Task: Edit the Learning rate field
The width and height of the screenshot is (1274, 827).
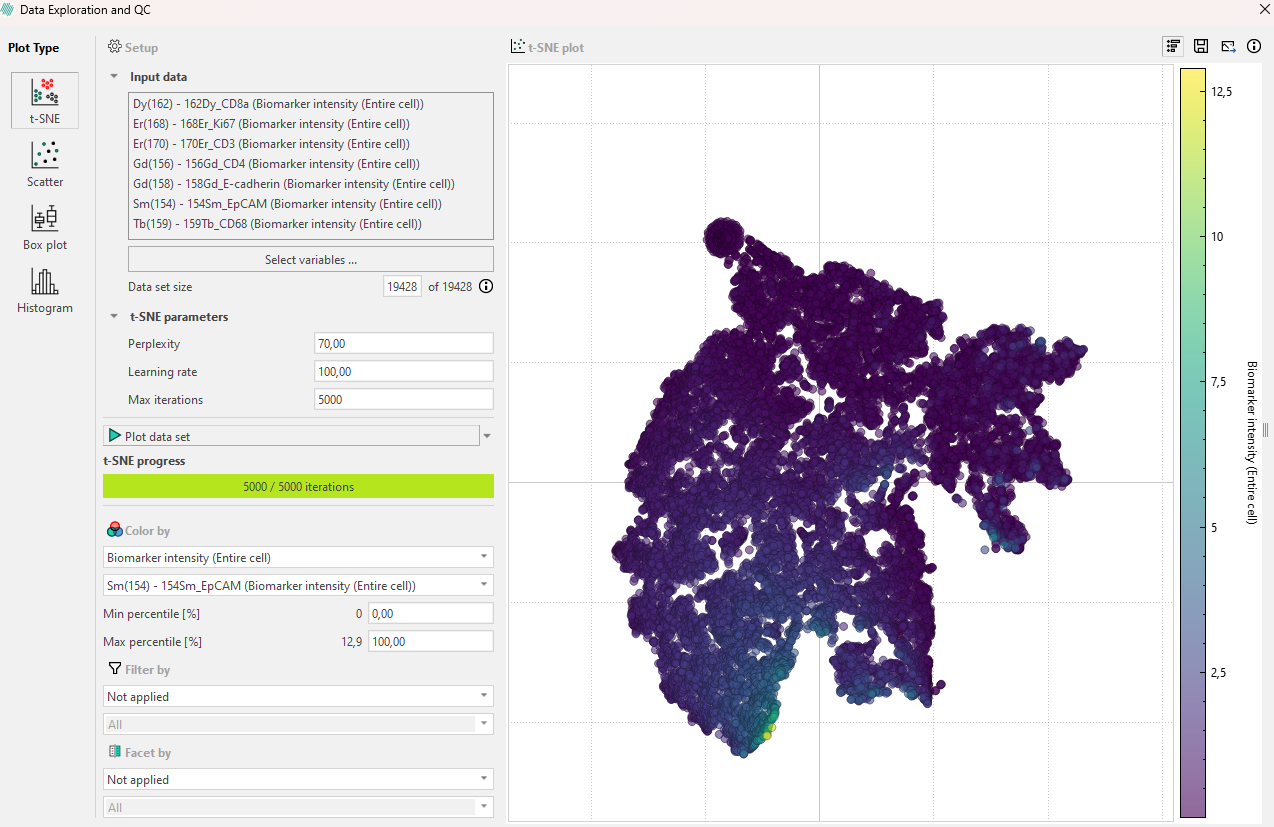Action: [x=403, y=371]
